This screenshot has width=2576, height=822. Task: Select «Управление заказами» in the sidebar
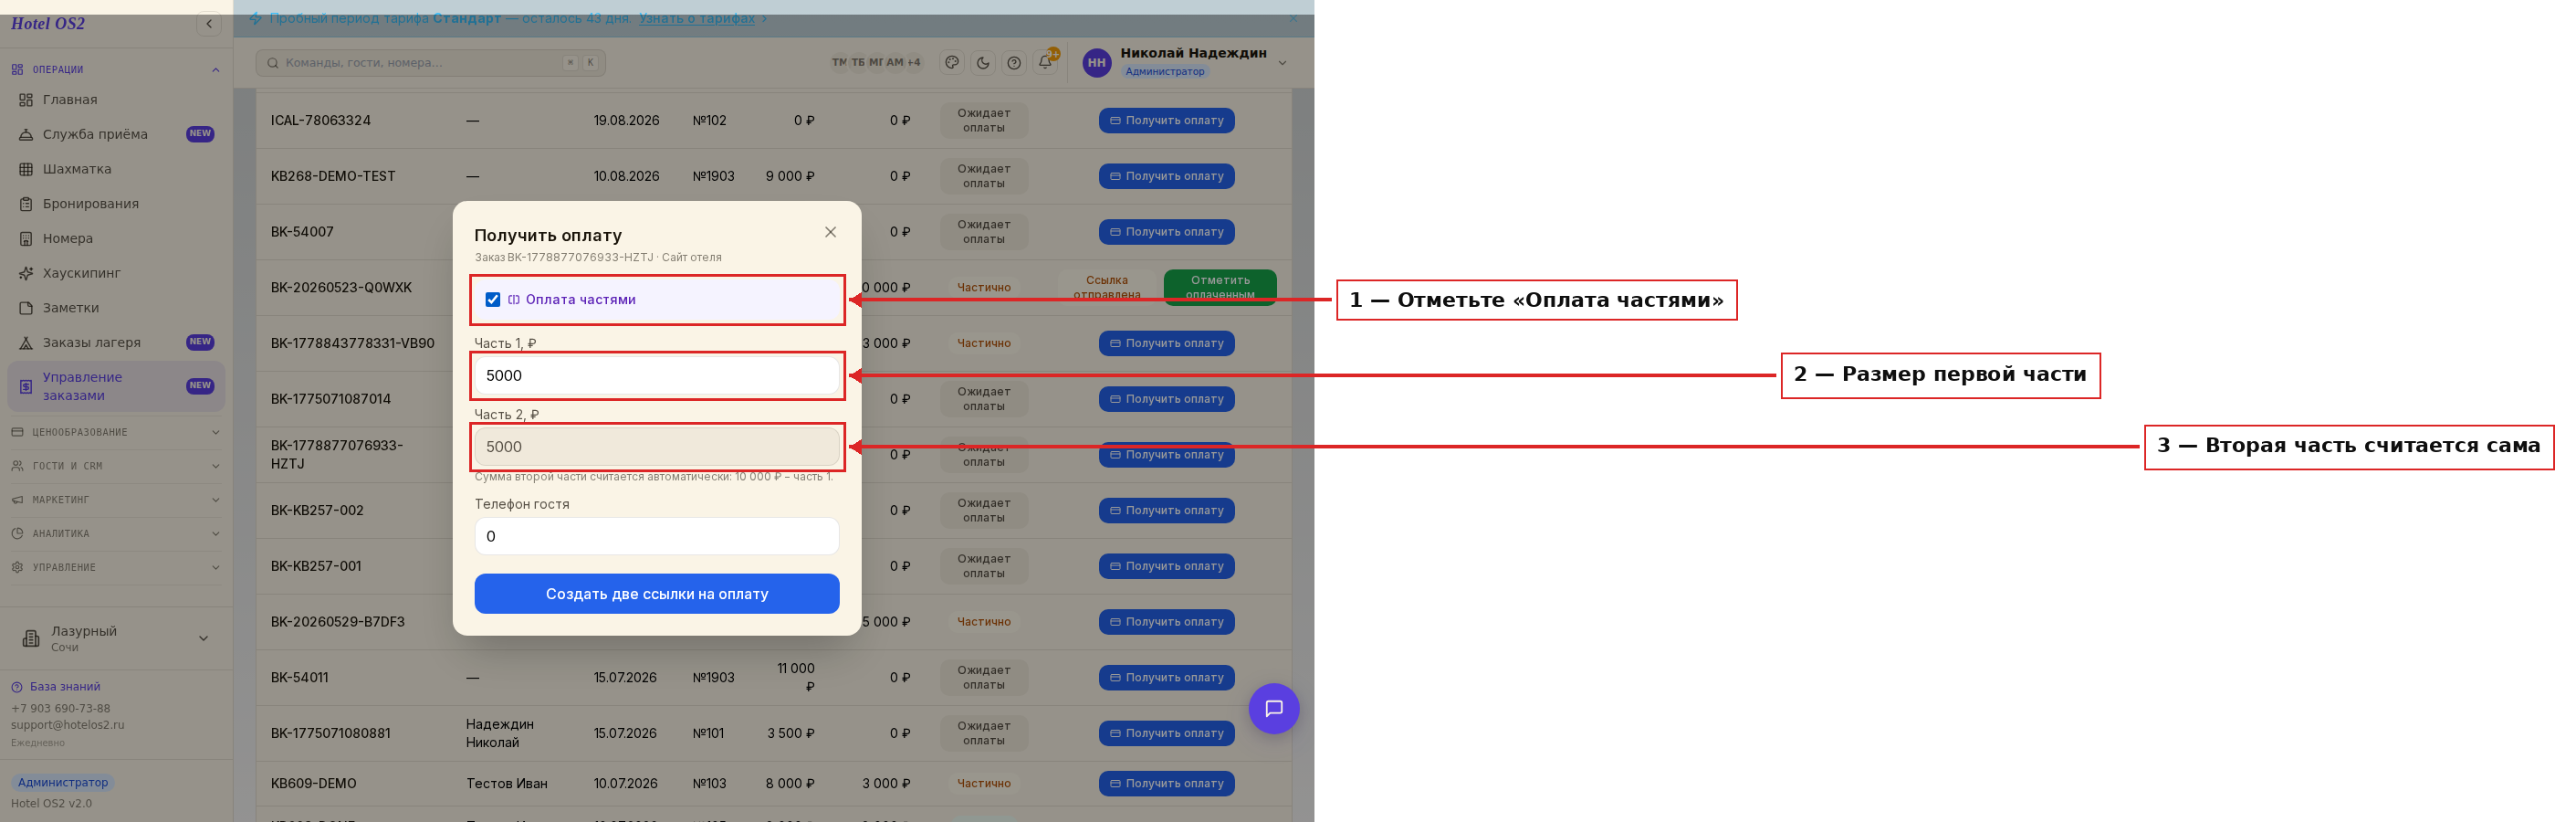pos(116,386)
